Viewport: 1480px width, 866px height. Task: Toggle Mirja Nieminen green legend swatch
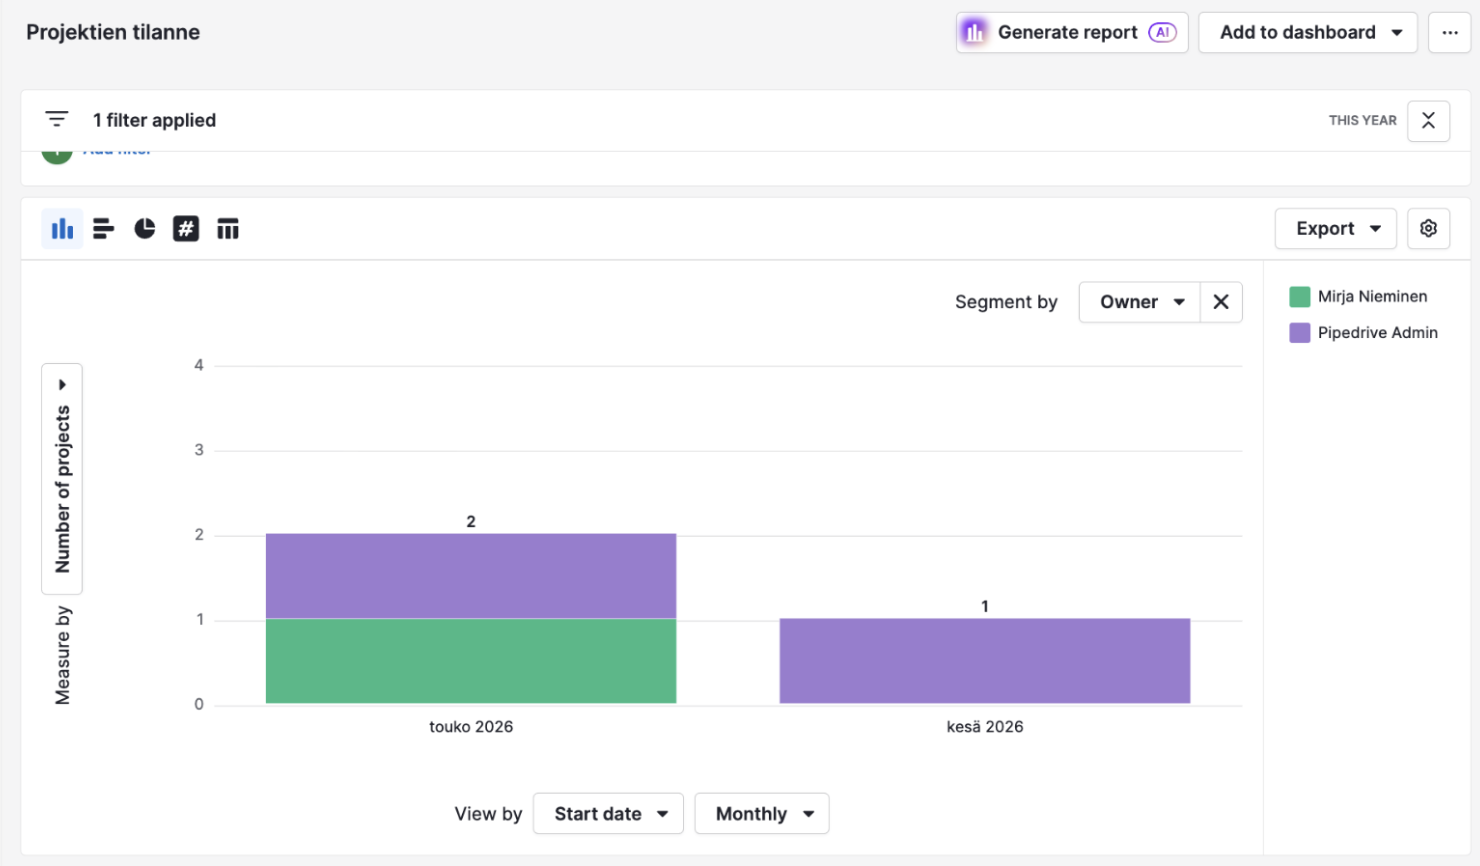pyautogui.click(x=1300, y=296)
